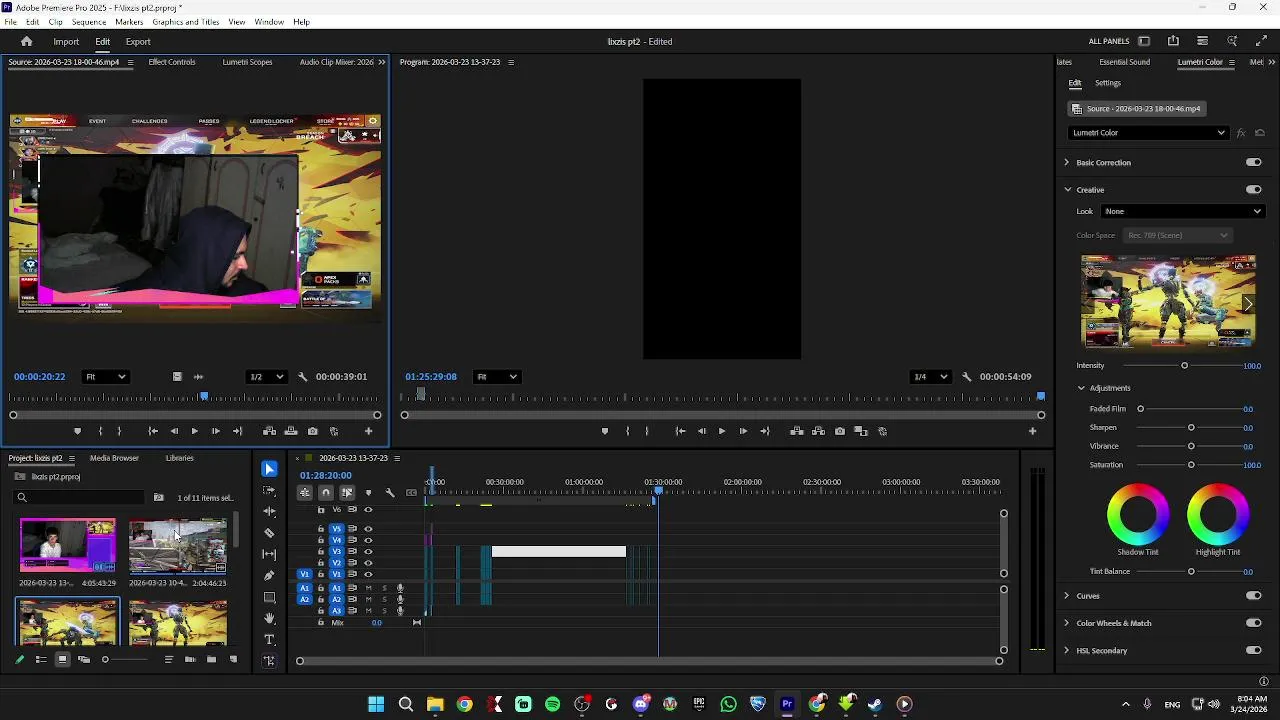Expand the Curves section
Viewport: 1280px width, 720px height.
1066,595
